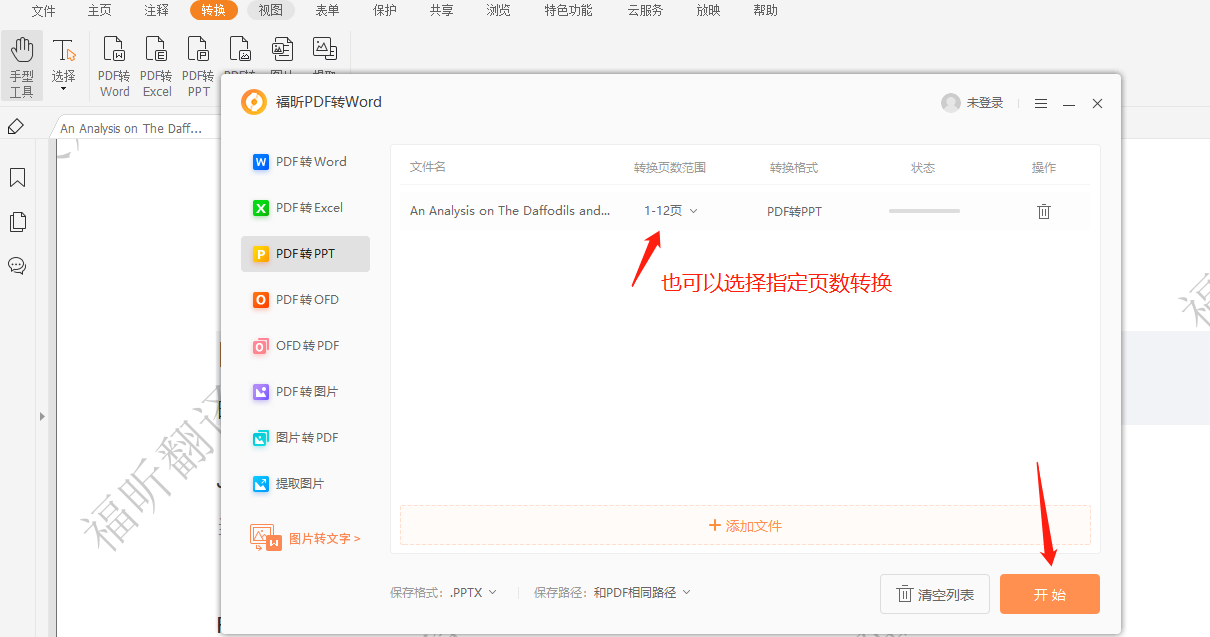Open the 表单 ribbon tab
The width and height of the screenshot is (1210, 637).
pos(327,10)
